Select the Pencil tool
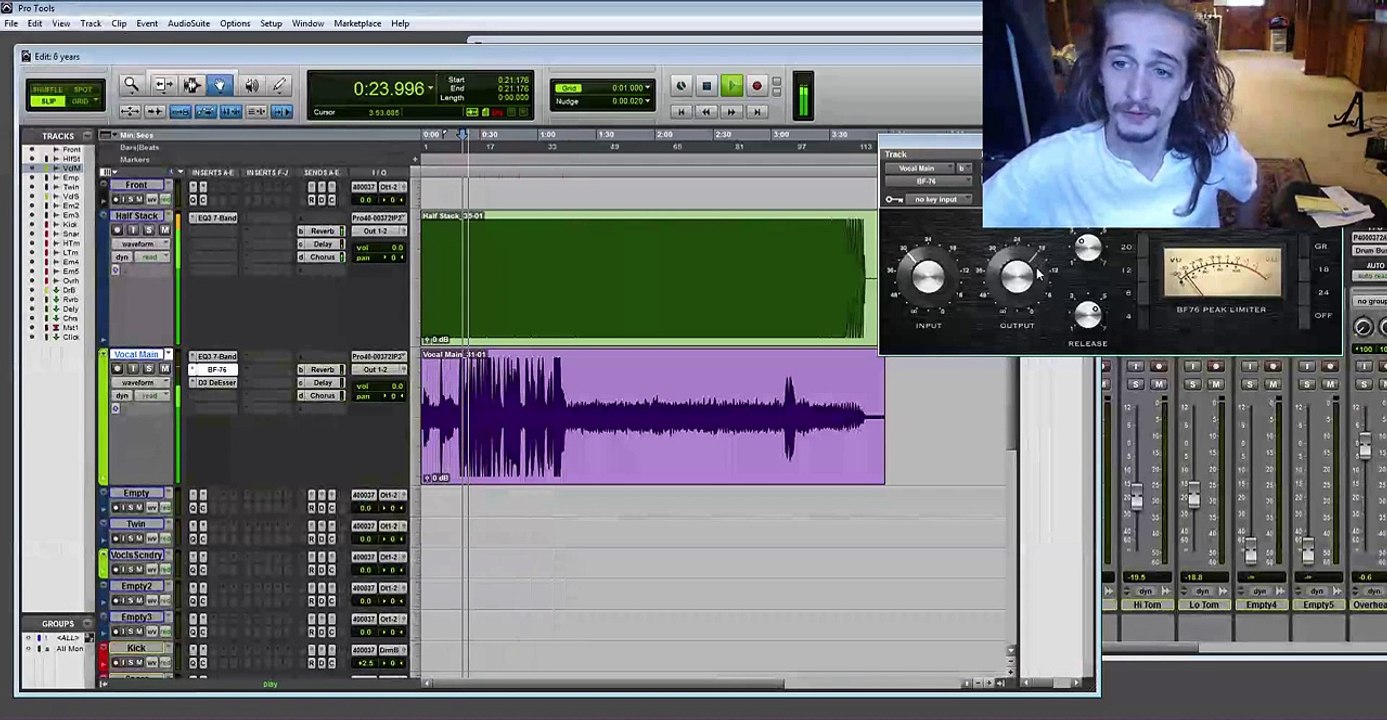Screen dimensions: 1387x720 pos(279,86)
